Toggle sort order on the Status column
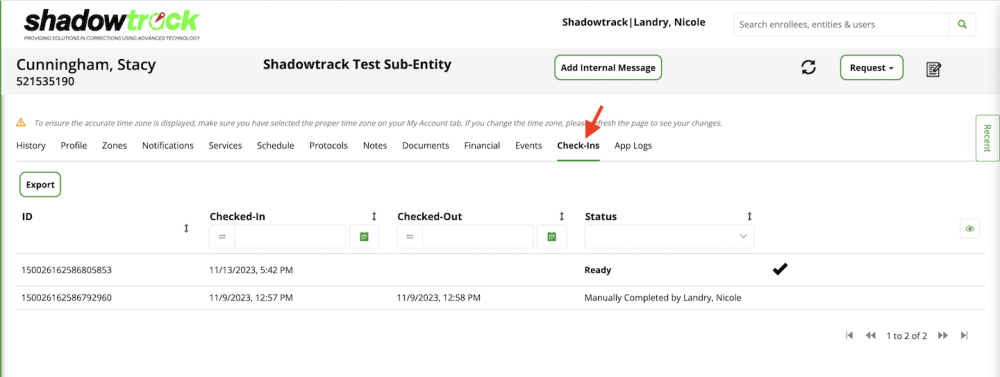The width and height of the screenshot is (1000, 377). pyautogui.click(x=749, y=217)
